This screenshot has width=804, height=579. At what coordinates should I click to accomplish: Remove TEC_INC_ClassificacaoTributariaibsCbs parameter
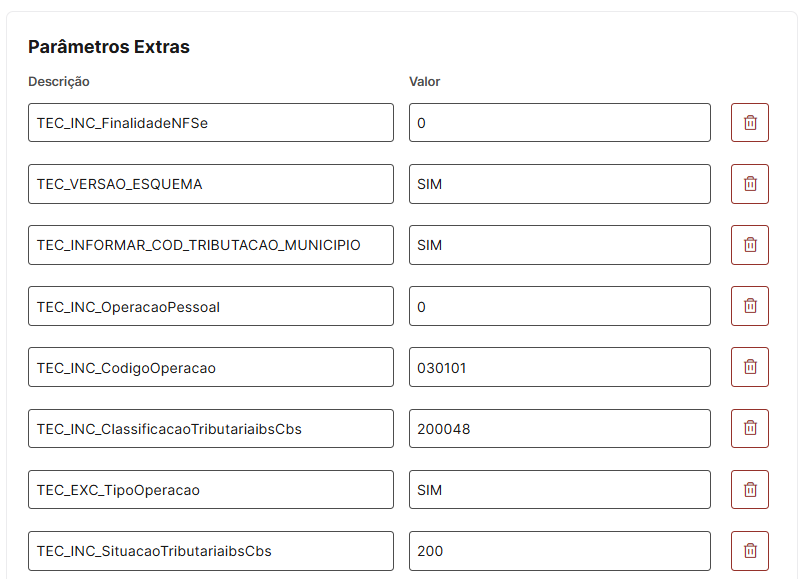[750, 428]
